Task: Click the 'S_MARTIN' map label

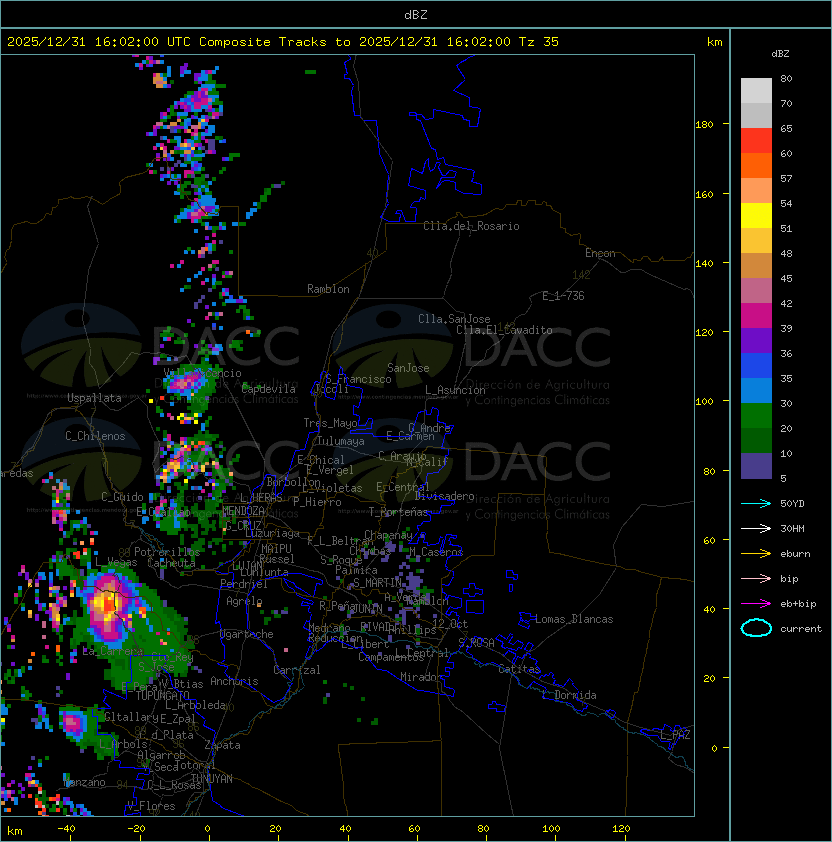Action: click(377, 583)
